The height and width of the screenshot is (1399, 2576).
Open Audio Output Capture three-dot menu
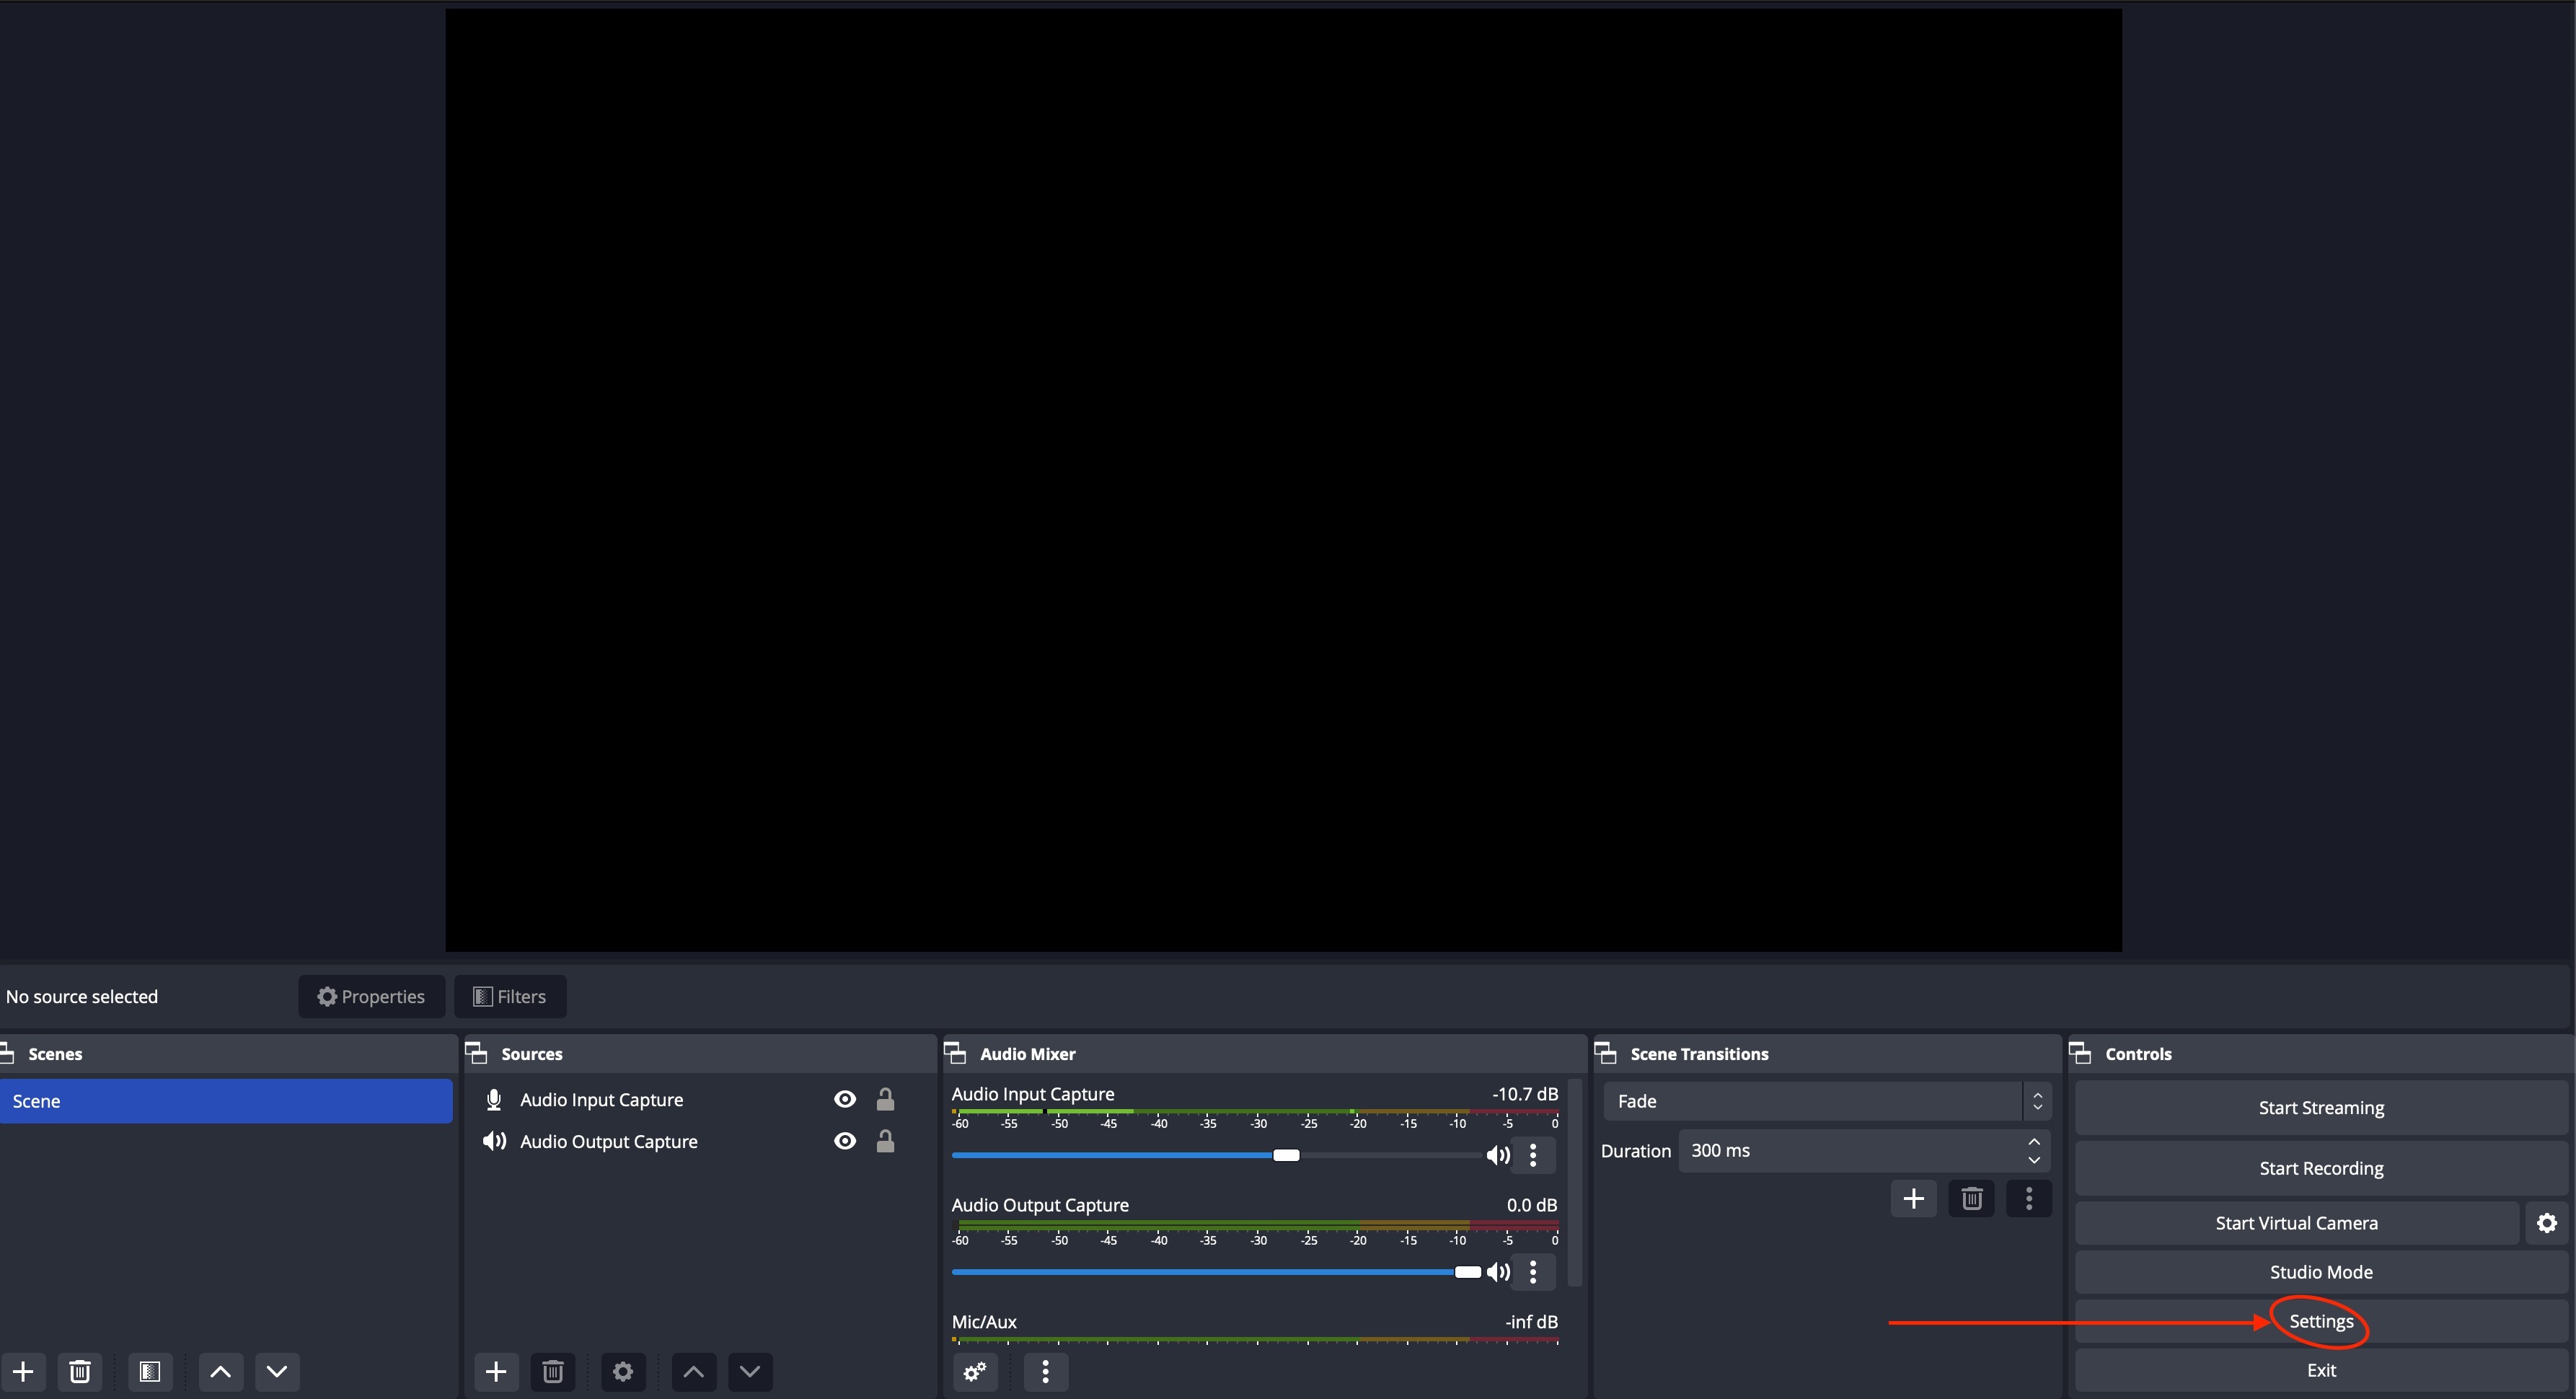tap(1533, 1272)
